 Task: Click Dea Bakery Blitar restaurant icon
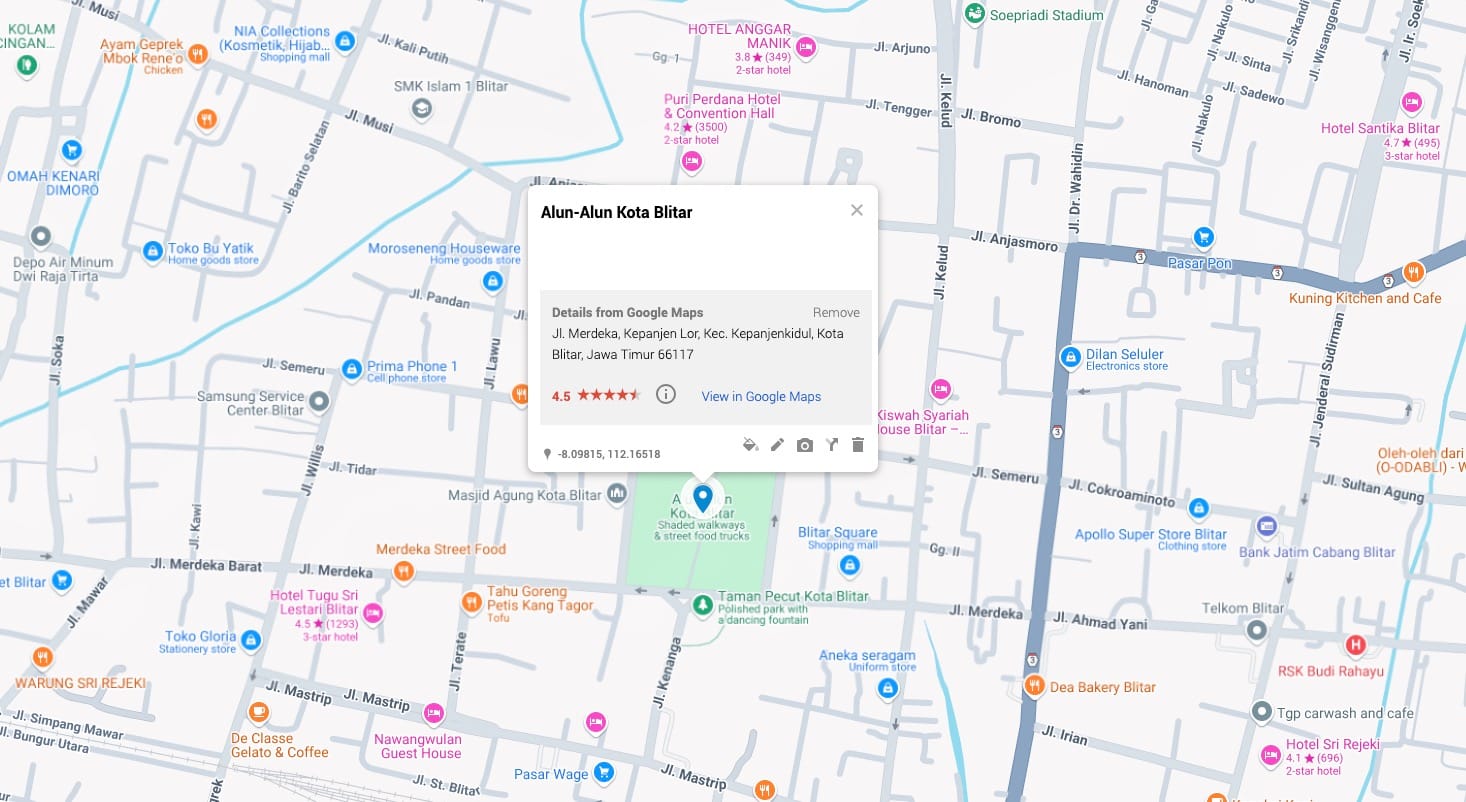[1035, 686]
